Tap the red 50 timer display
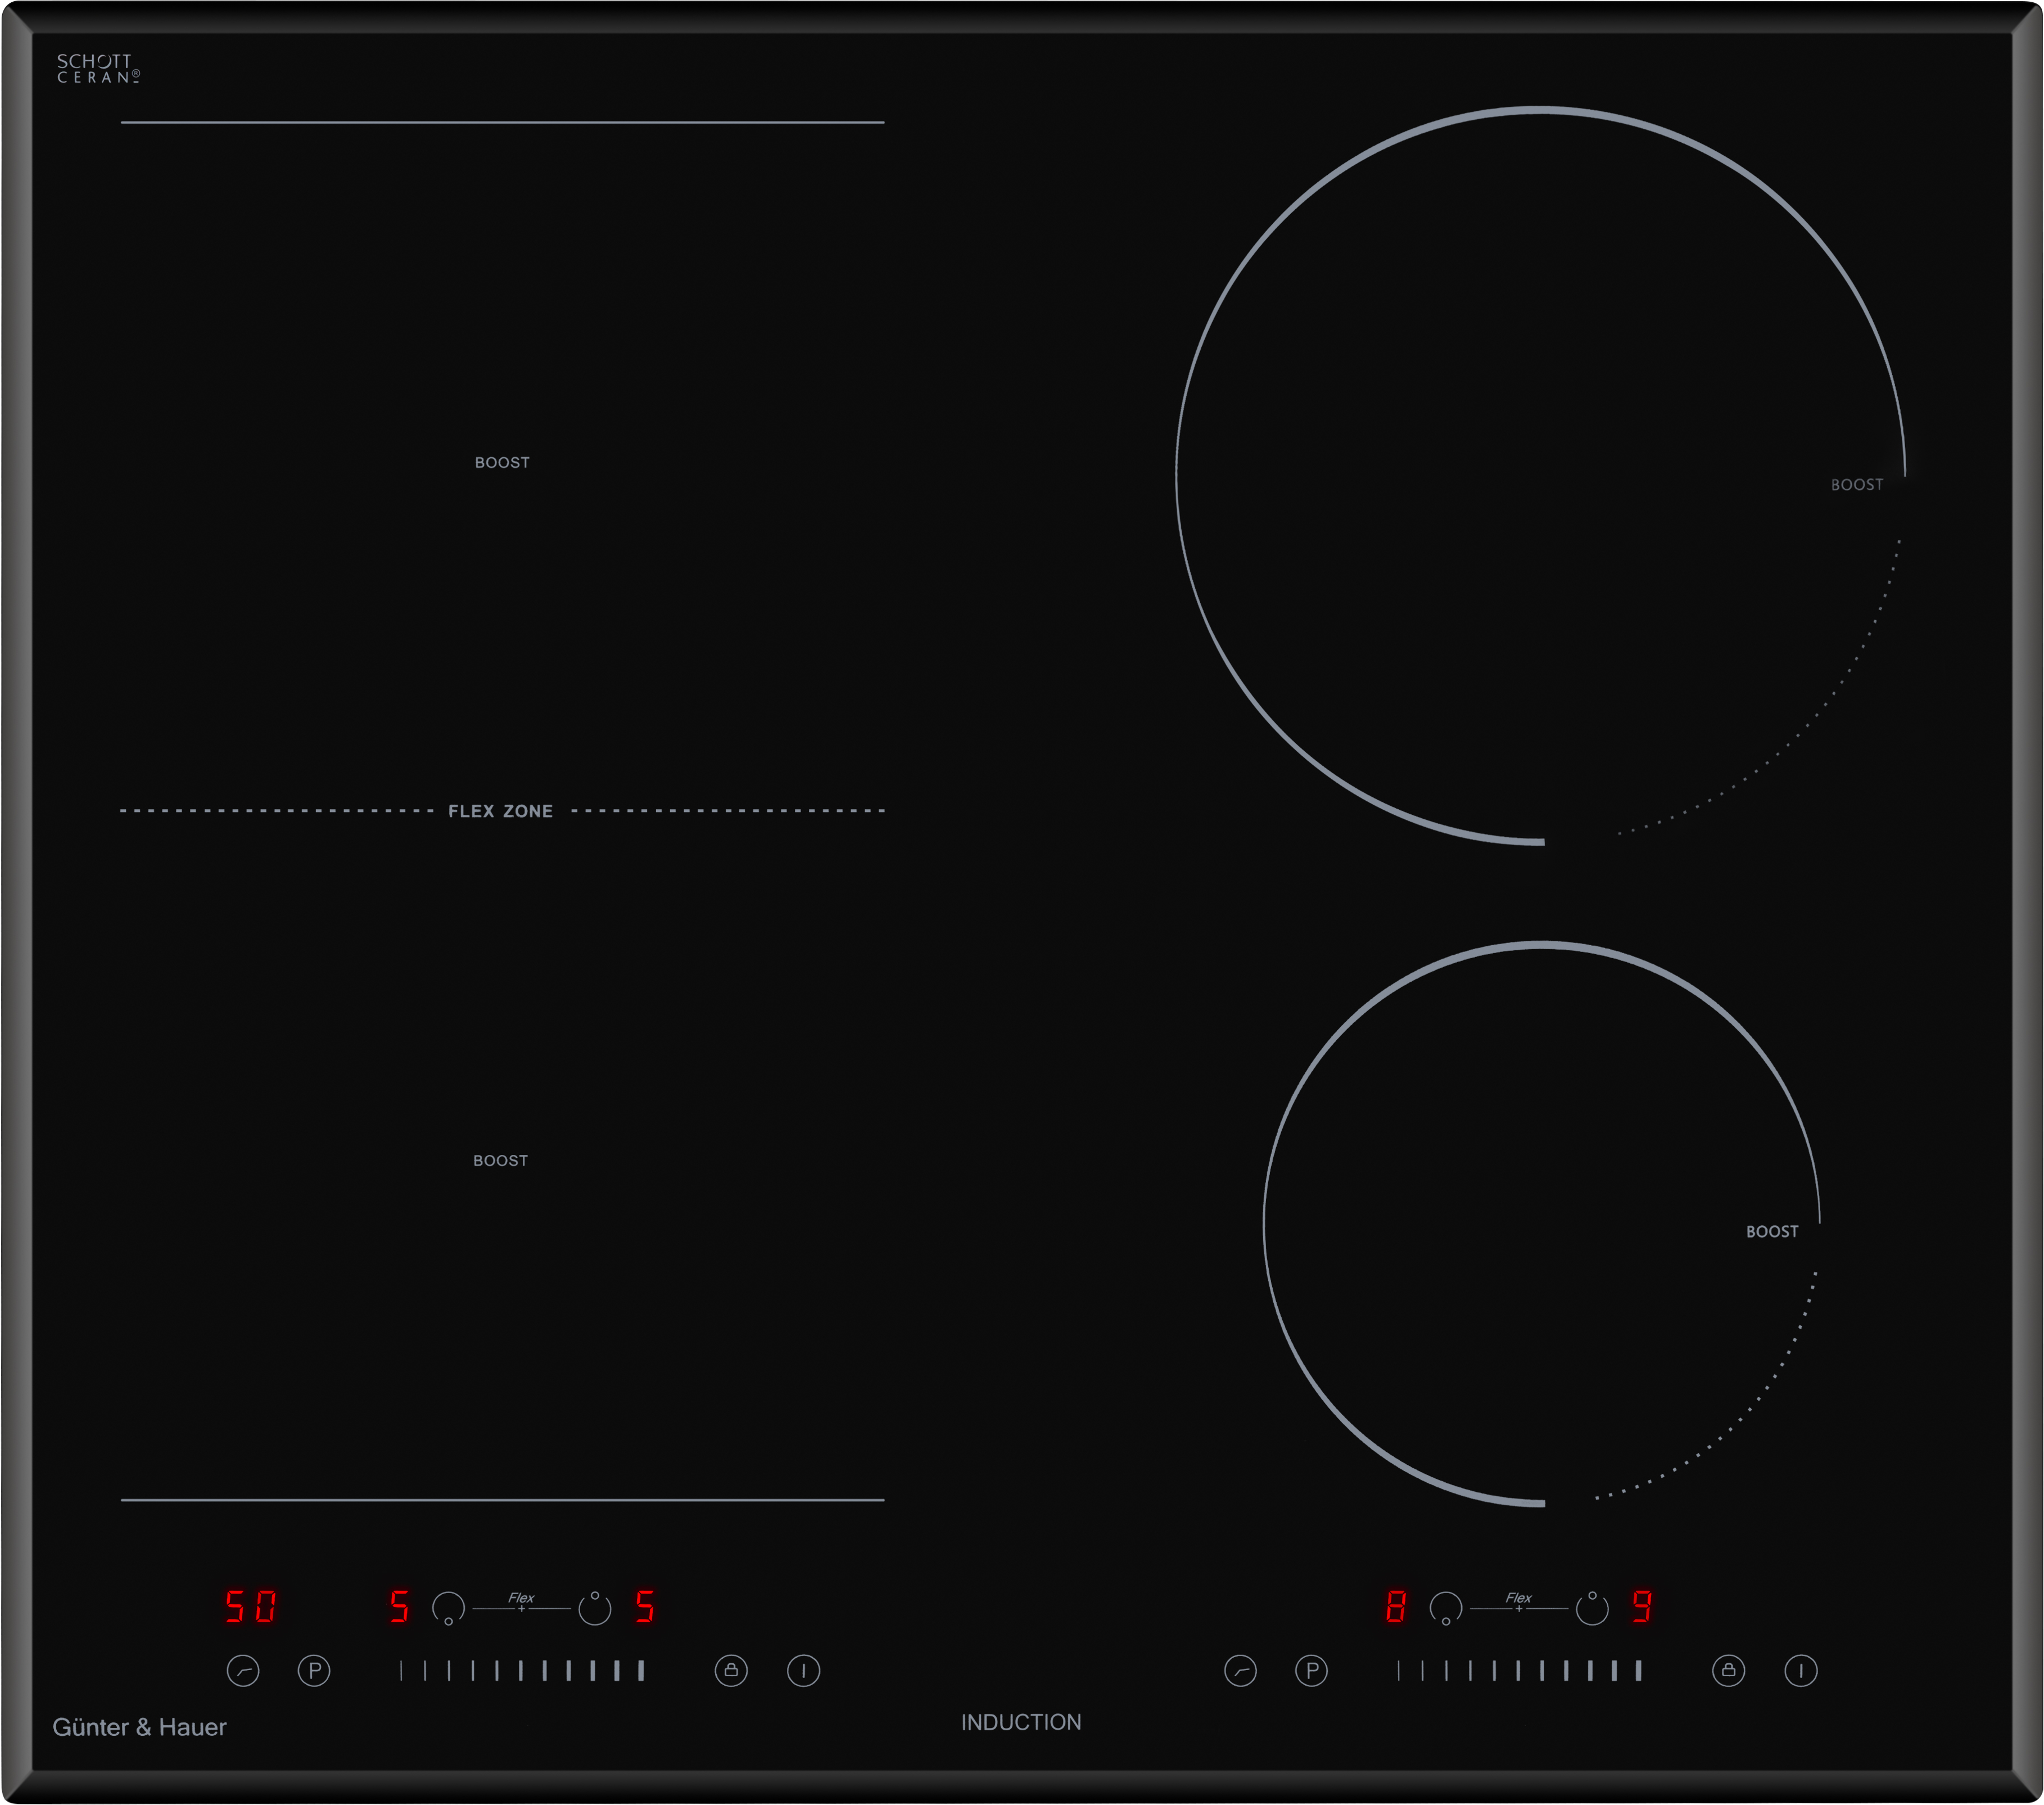The image size is (2044, 1805). click(250, 1607)
